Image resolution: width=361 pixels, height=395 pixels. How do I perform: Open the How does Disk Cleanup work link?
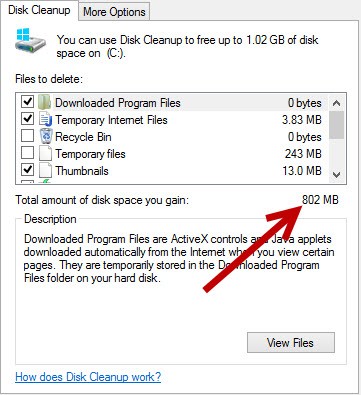pyautogui.click(x=88, y=377)
